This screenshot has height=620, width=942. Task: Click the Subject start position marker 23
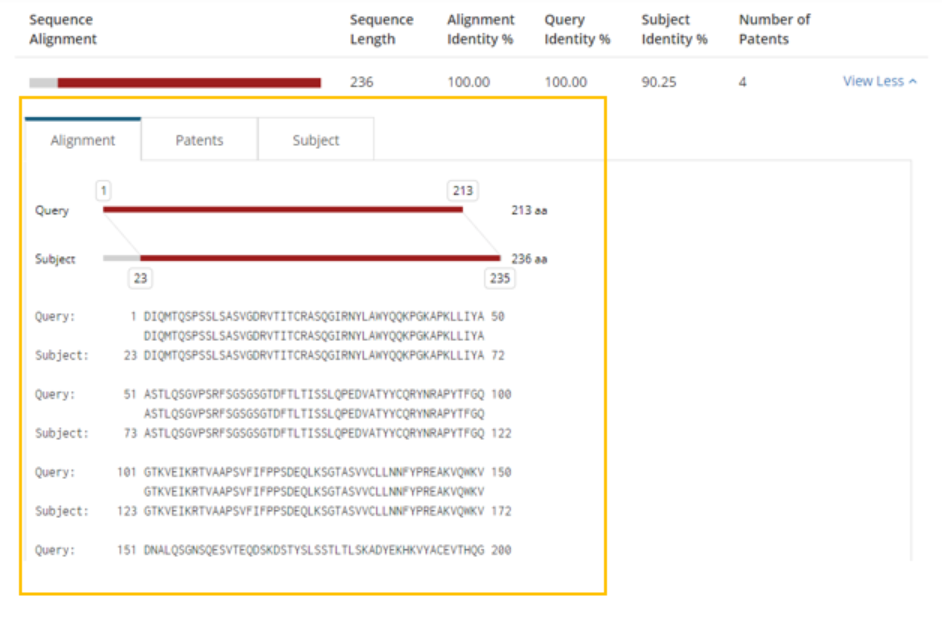pos(141,278)
